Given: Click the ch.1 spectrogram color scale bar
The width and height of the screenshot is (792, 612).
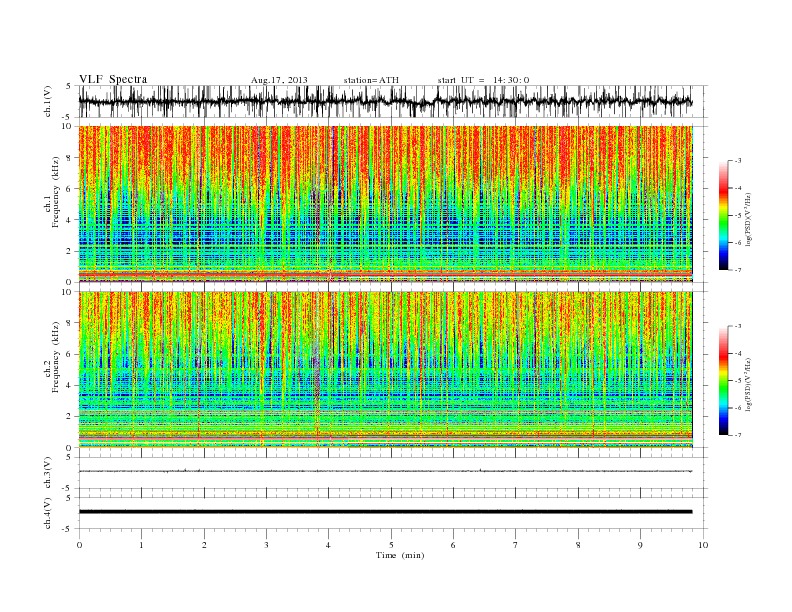Looking at the screenshot, I should tap(724, 215).
